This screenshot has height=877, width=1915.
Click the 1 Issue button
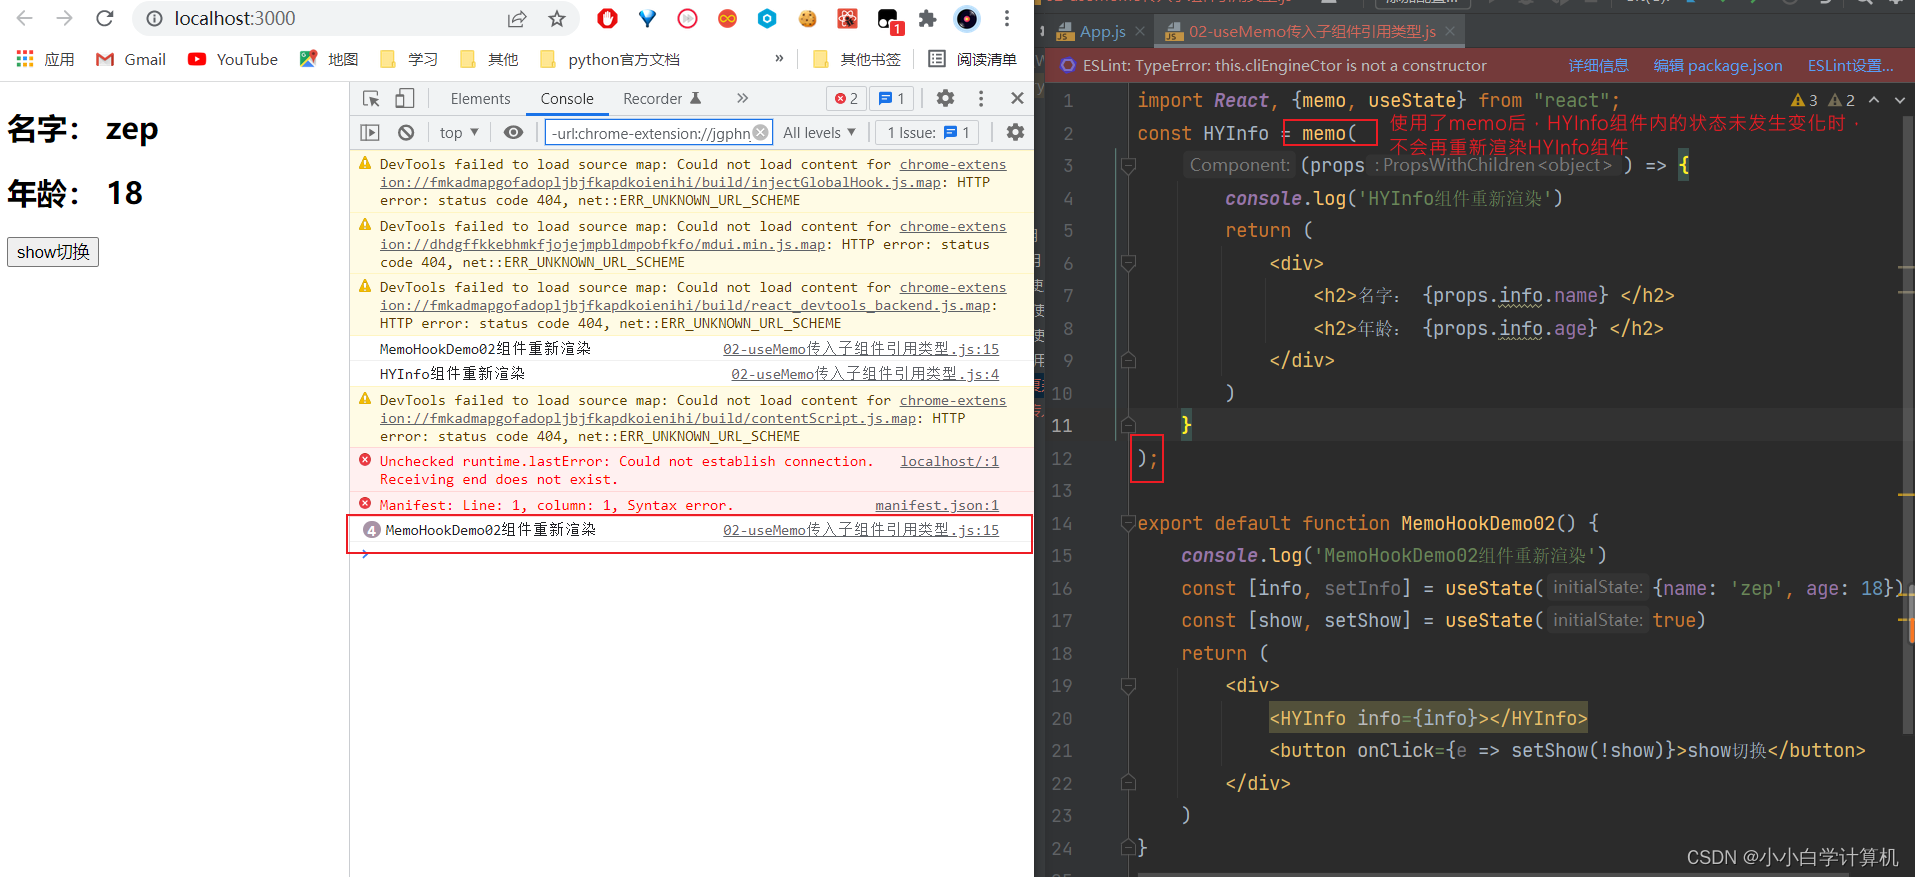click(928, 132)
